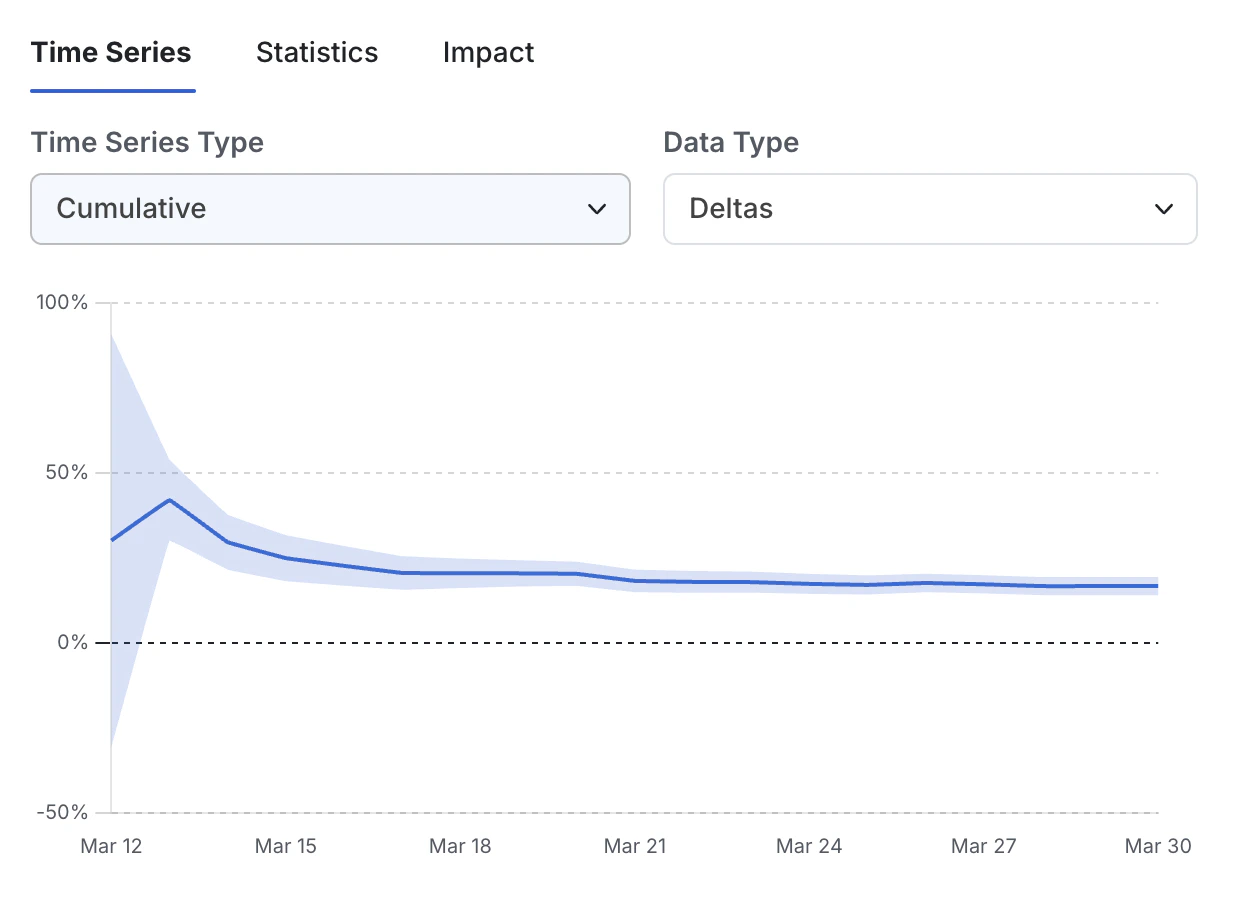
Task: Select the Time Series tab
Action: click(110, 52)
